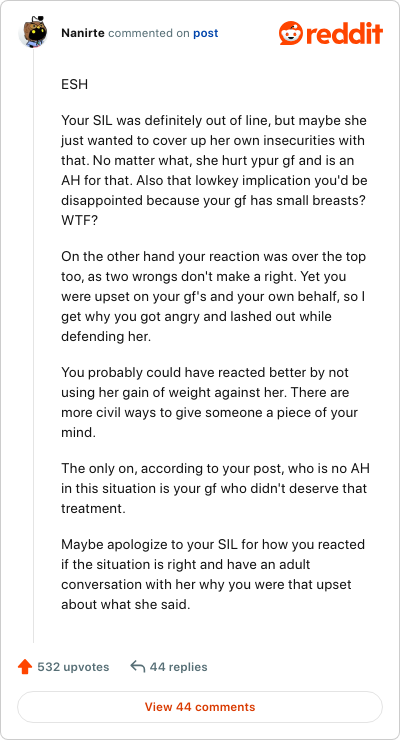The image size is (400, 740).
Task: Click the "defending her." line of text
Action: pos(106,337)
